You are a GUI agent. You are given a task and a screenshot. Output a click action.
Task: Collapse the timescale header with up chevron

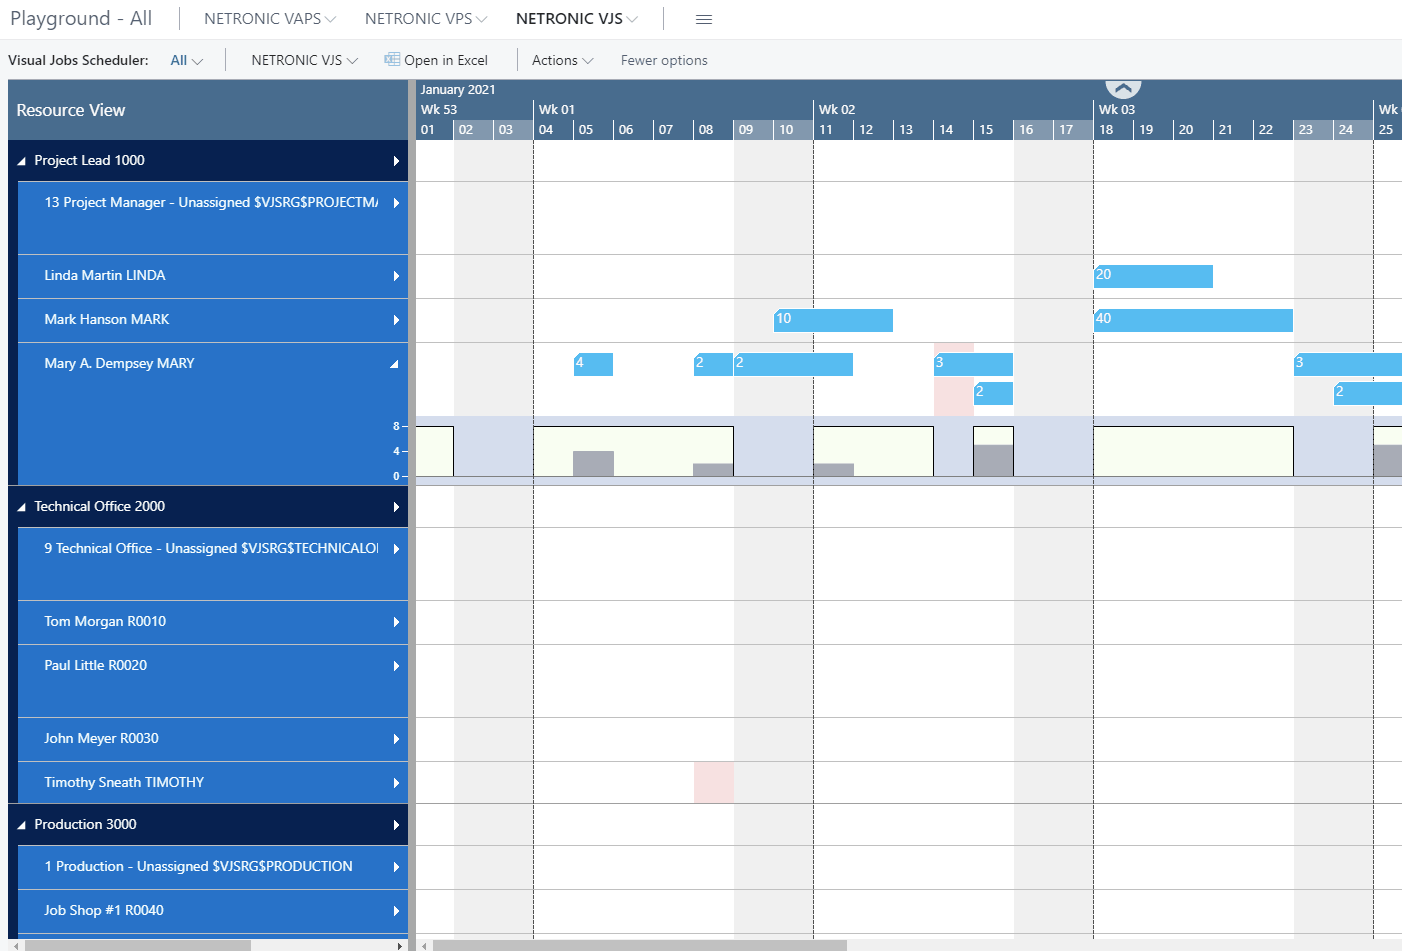coord(1123,89)
